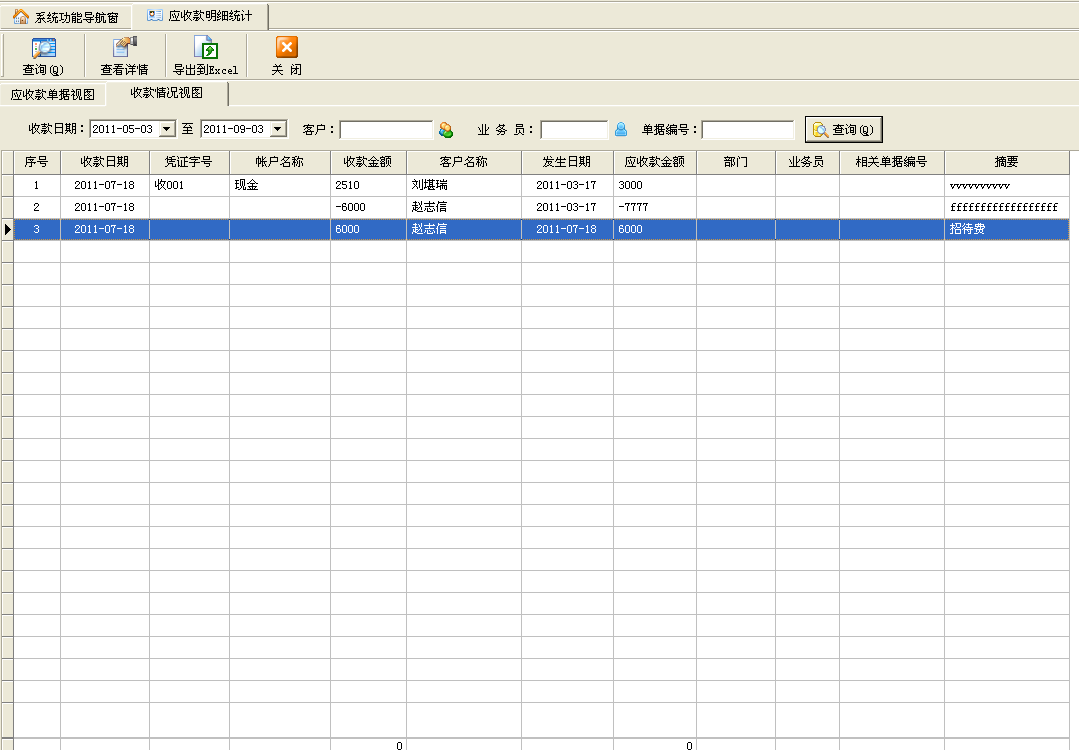Image resolution: width=1079 pixels, height=750 pixels.
Task: Click the Query toolbar icon (查询)
Action: (43, 49)
